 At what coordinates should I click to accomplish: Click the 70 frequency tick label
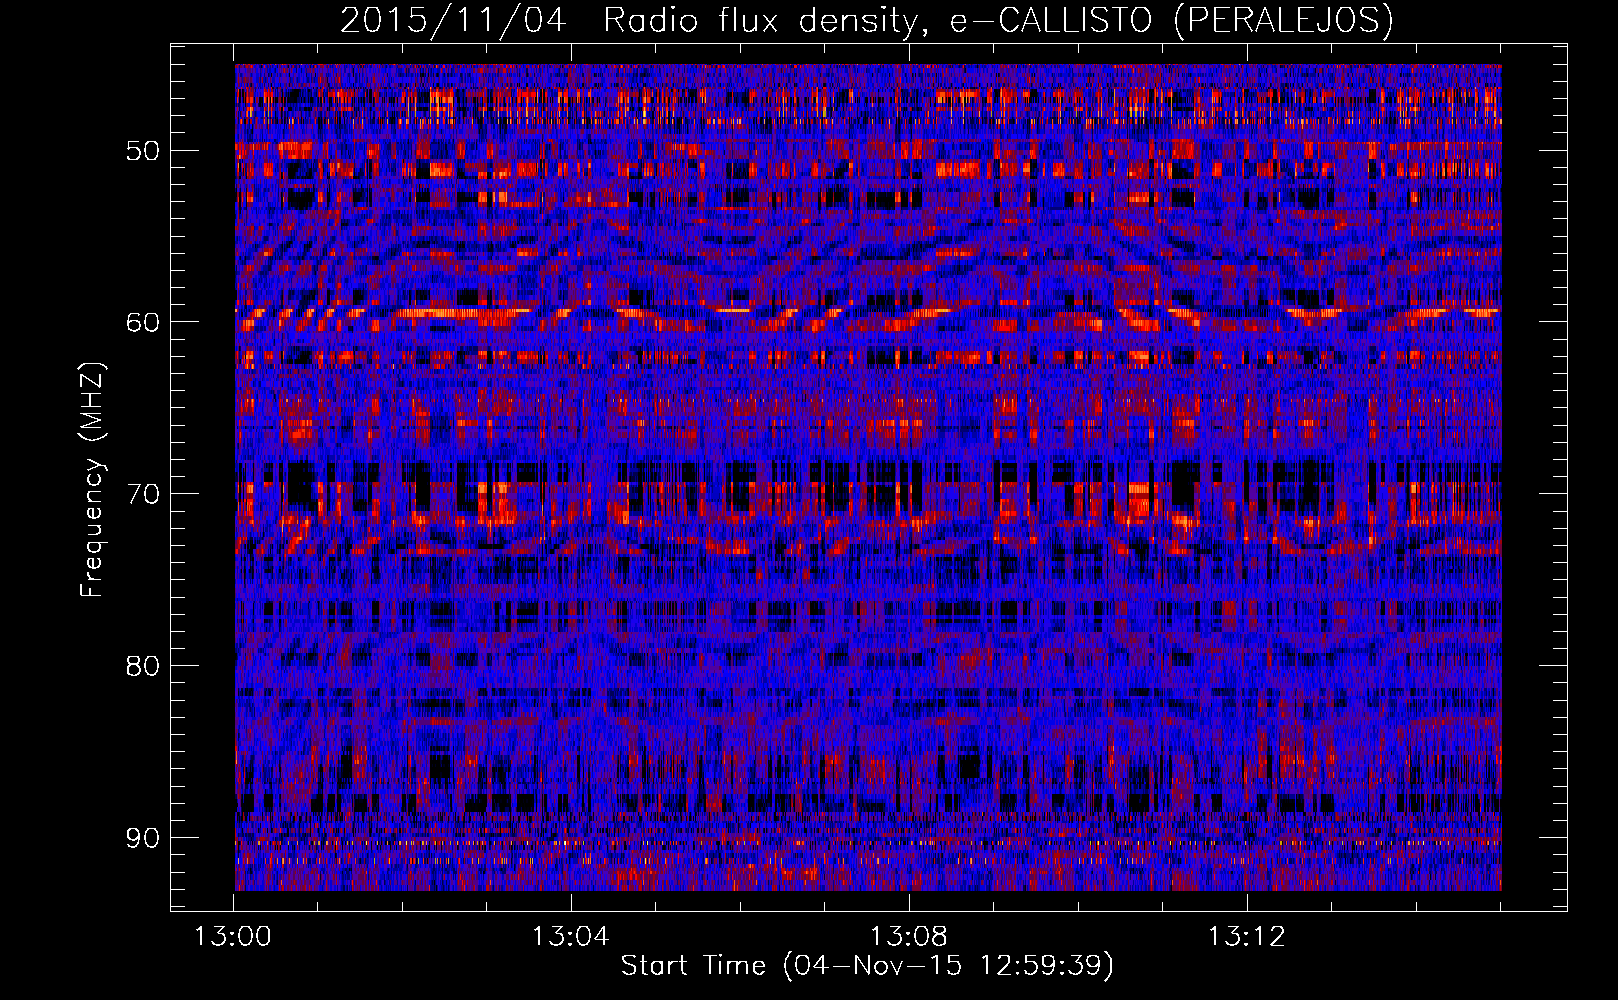142,494
